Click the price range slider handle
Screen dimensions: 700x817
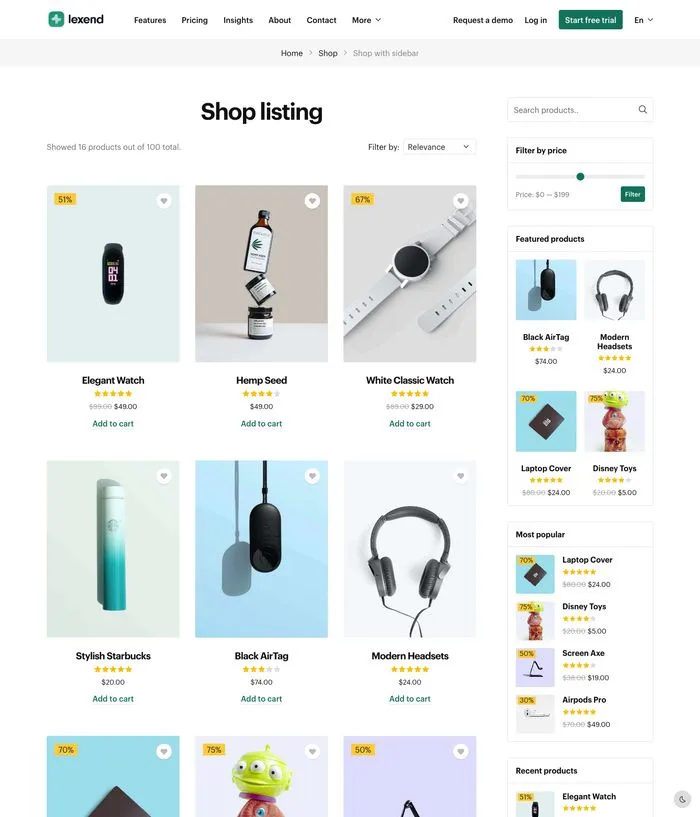[x=580, y=177]
